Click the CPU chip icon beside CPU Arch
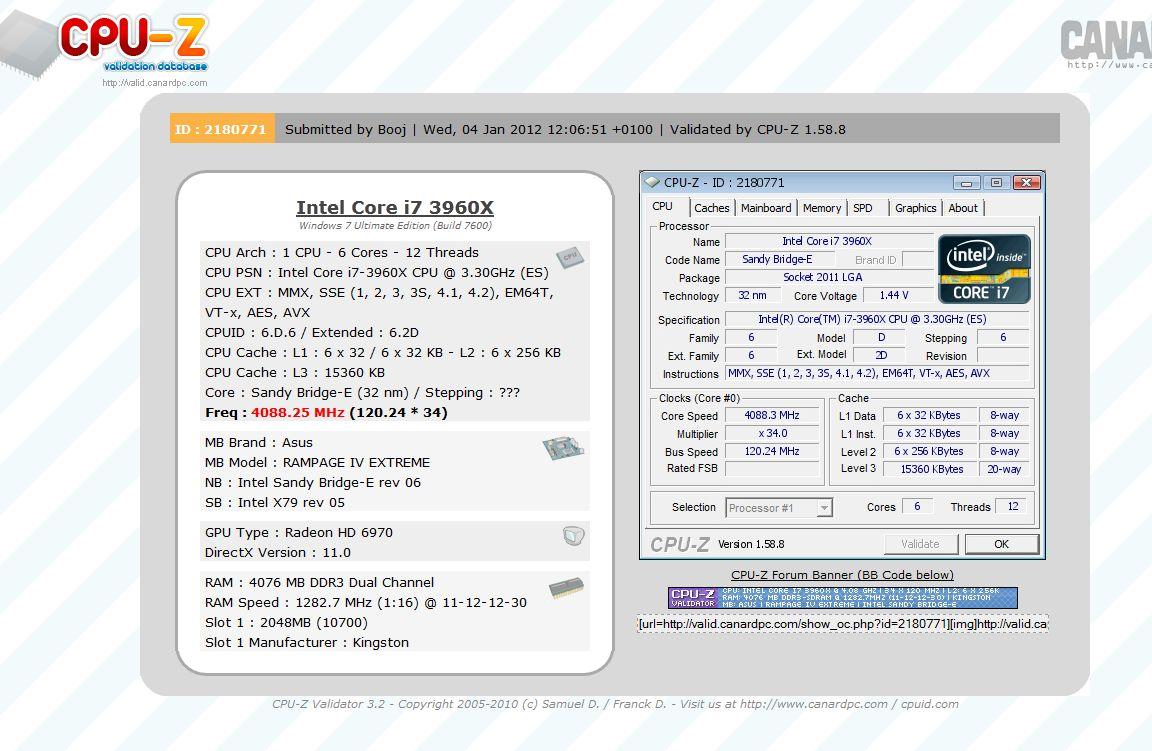The width and height of the screenshot is (1152, 751). coord(570,256)
